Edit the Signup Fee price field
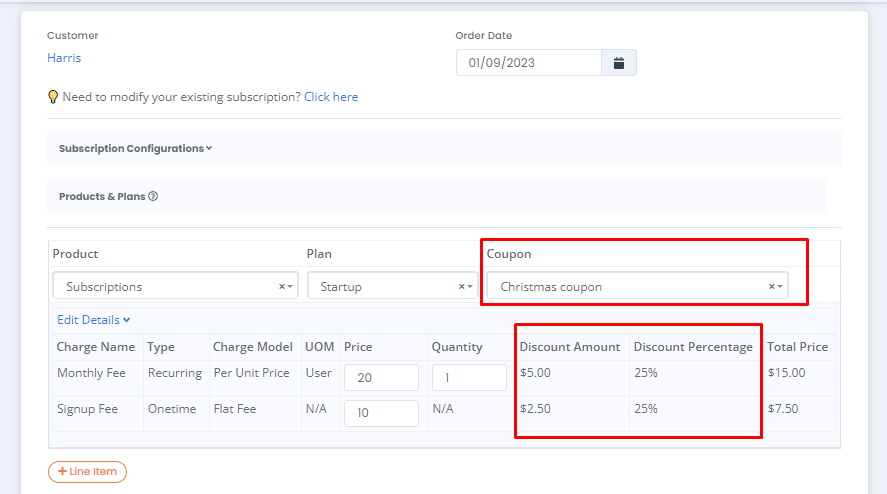Viewport: 887px width, 494px height. tap(381, 413)
